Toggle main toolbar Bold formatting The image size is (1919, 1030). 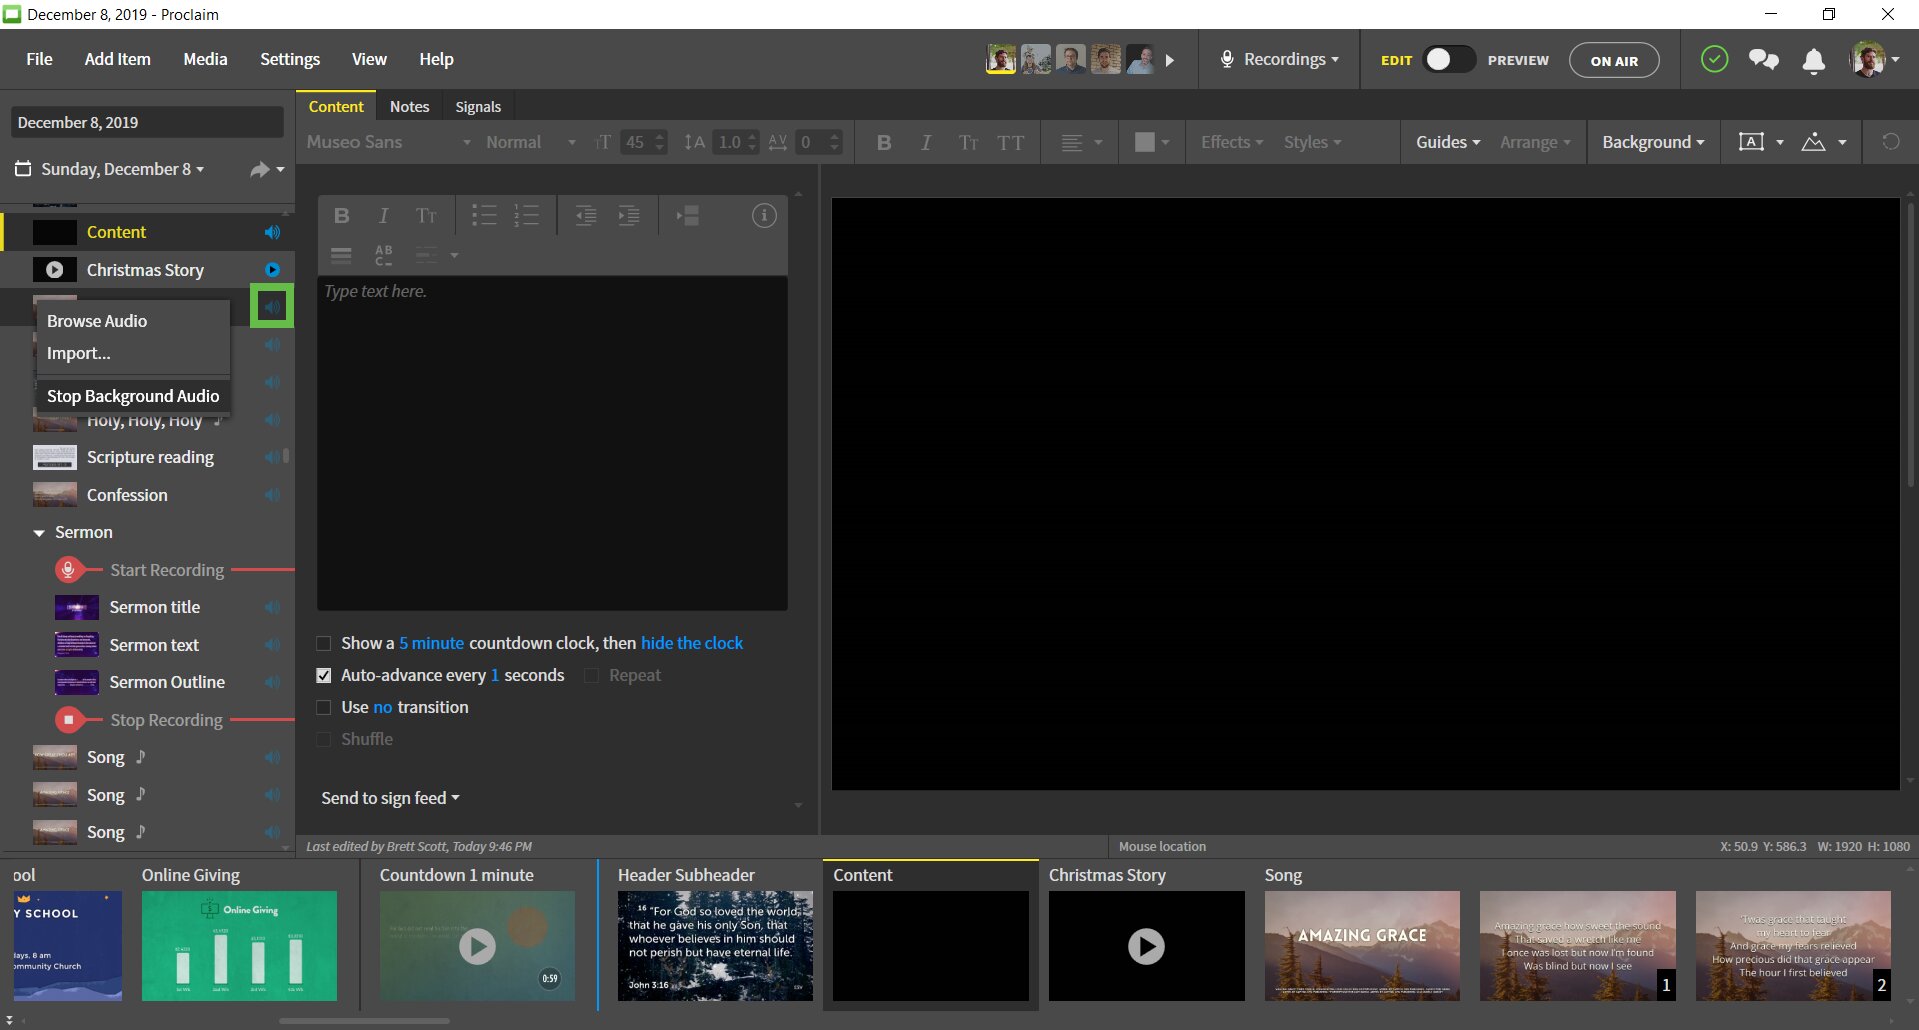point(884,142)
